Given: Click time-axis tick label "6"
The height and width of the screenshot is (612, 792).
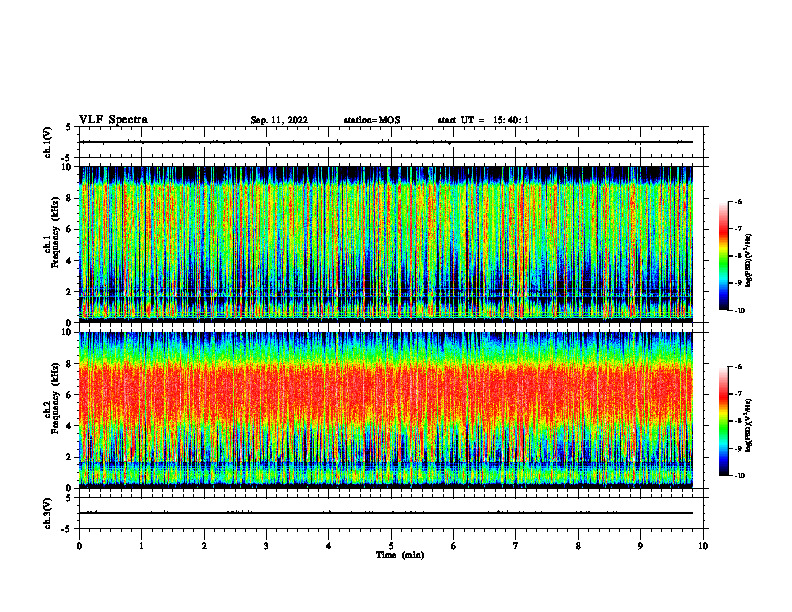Looking at the screenshot, I should coord(454,546).
